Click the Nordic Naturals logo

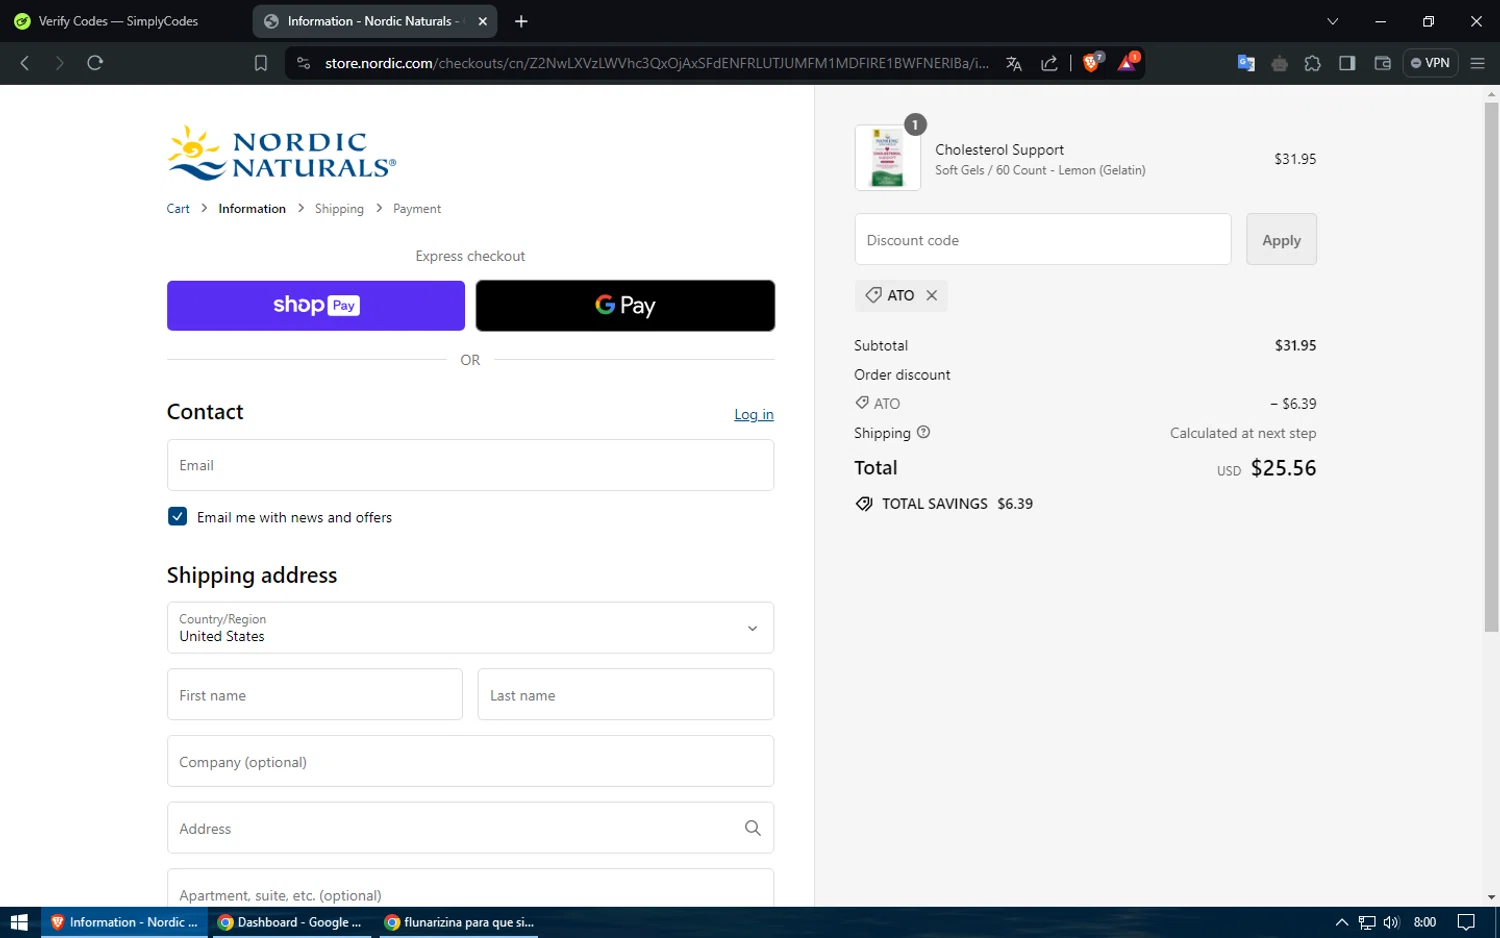[282, 153]
